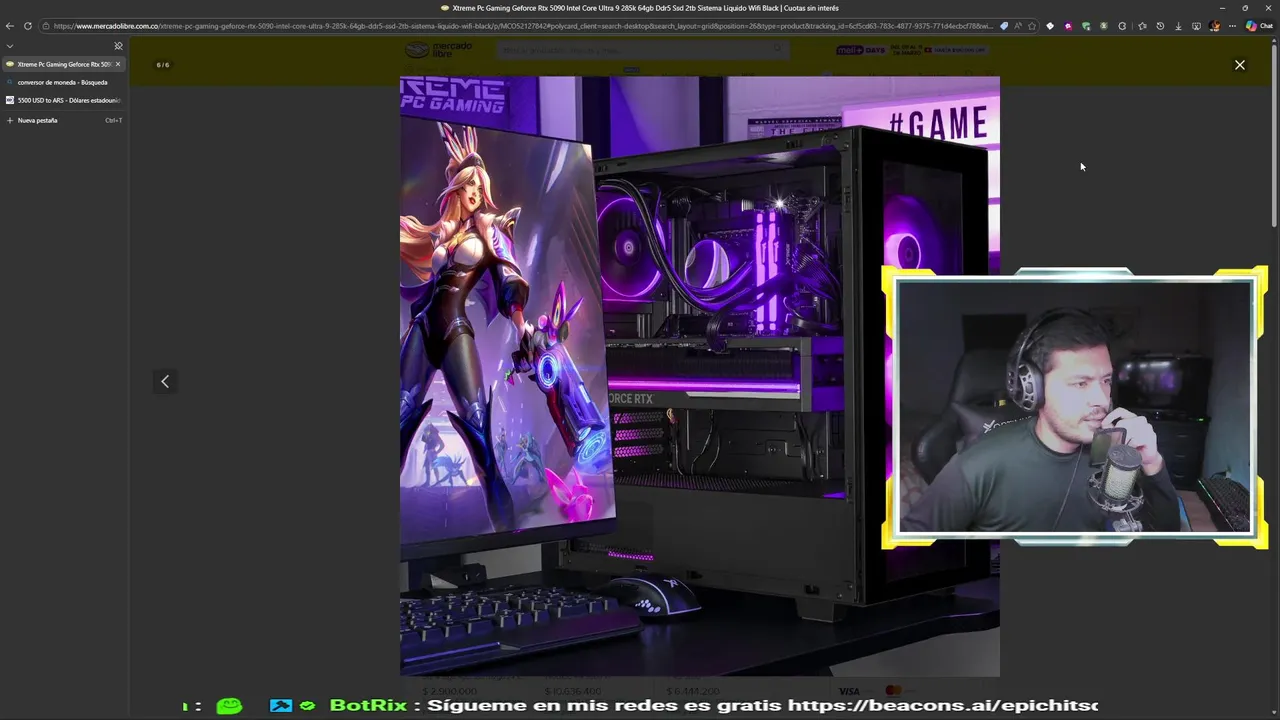This screenshot has height=720, width=1280.
Task: Click the beacons.ai/epichitsc link in ticker
Action: [942, 705]
